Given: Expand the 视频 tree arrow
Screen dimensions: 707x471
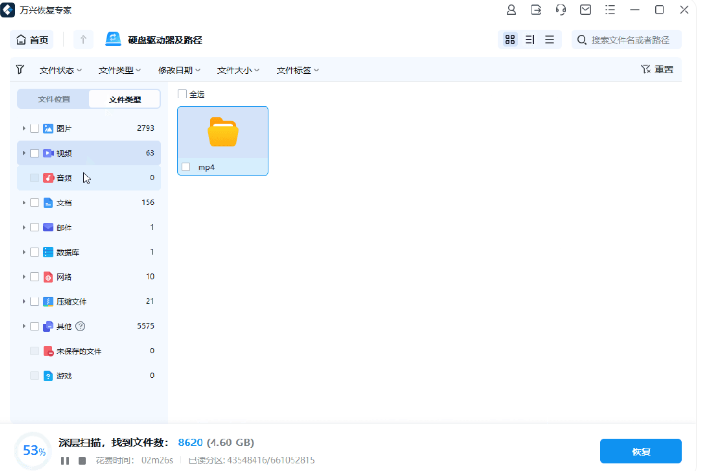Looking at the screenshot, I should coord(23,153).
